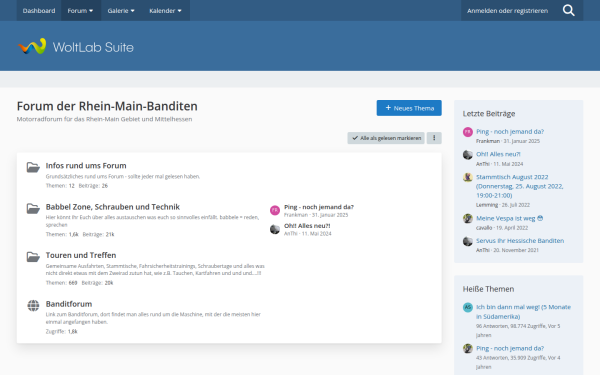
Task: Click Anmelden oder registrieren
Action: click(507, 10)
